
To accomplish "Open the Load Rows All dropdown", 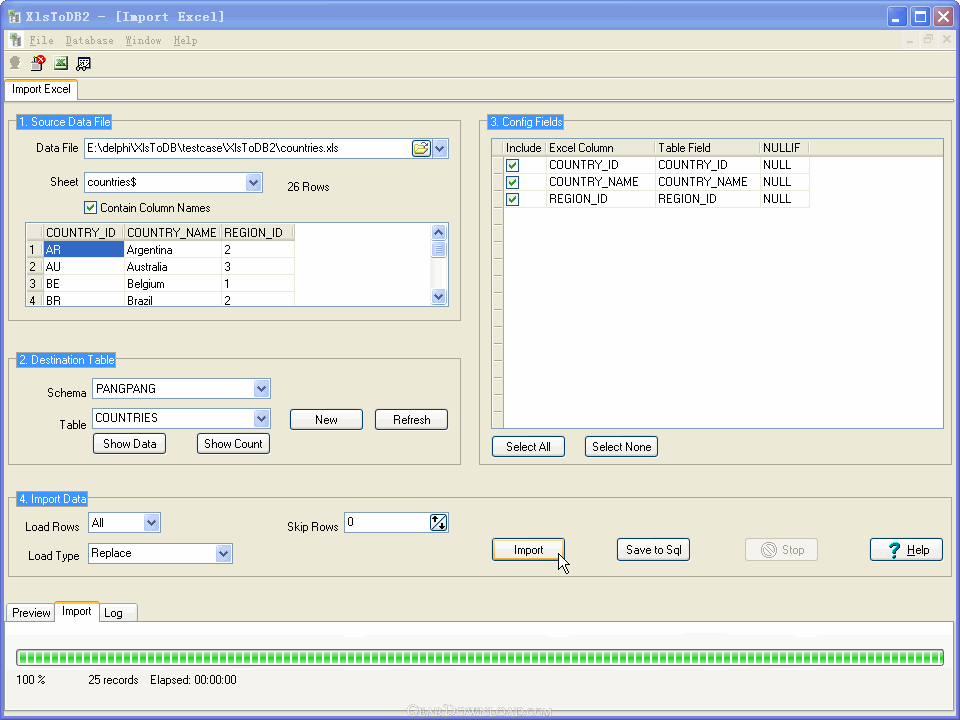I will 151,523.
